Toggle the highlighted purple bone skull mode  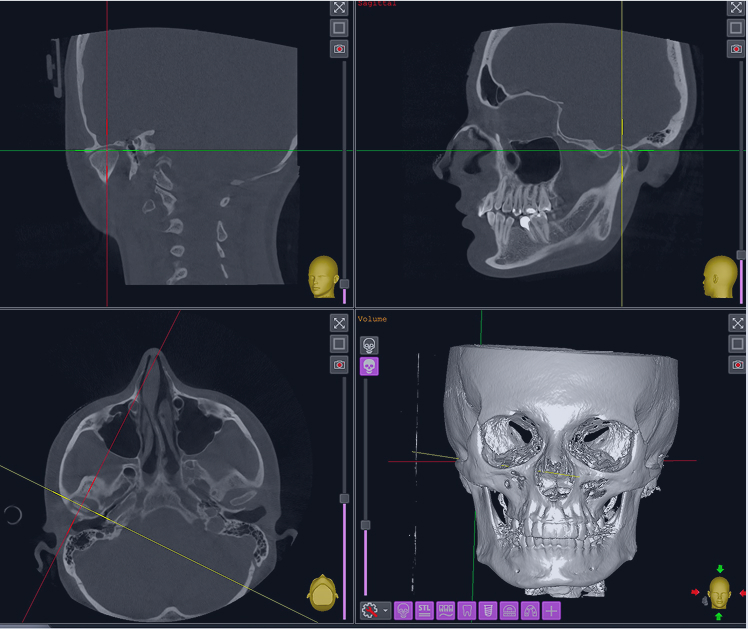369,366
